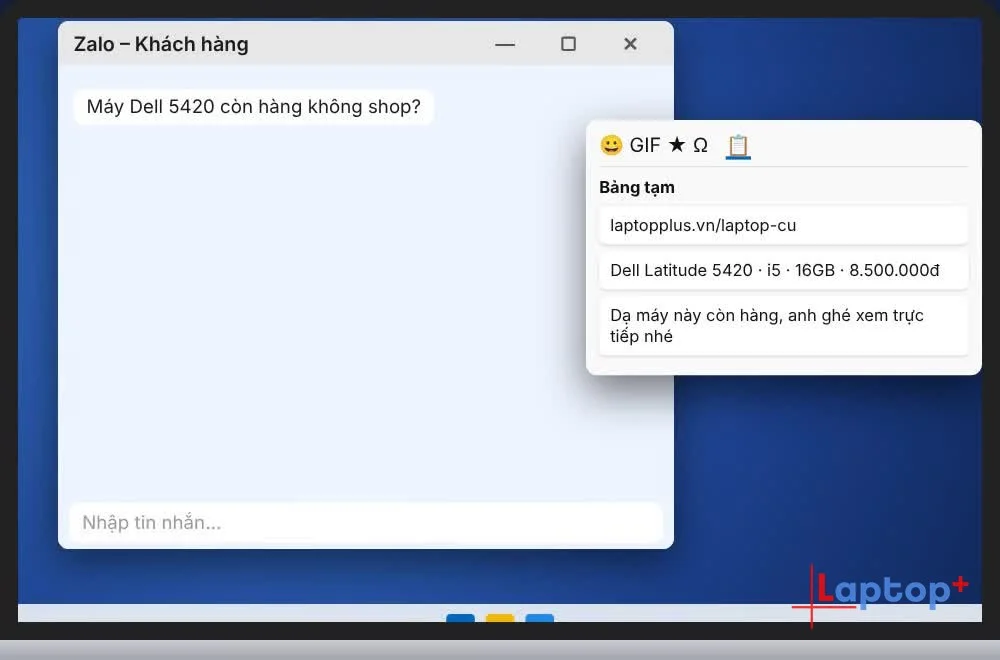
Task: Open the star kaomoji tab
Action: (x=677, y=145)
